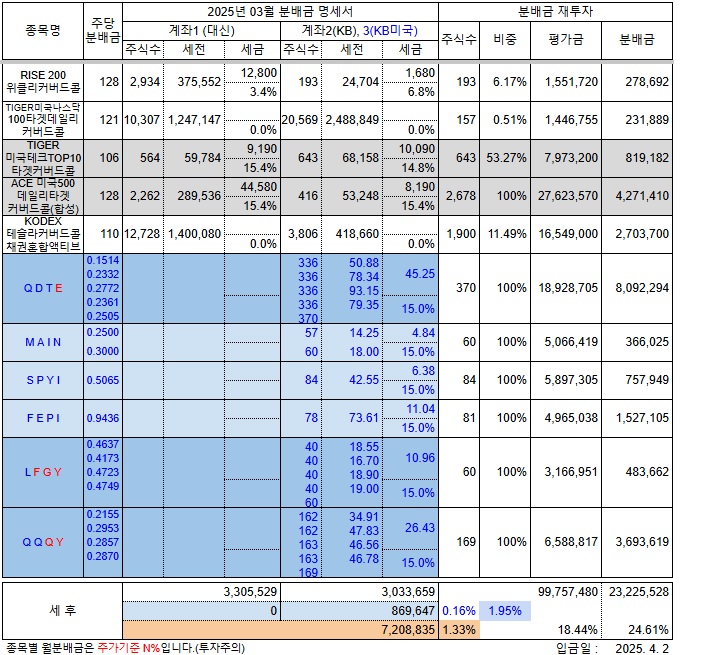The height and width of the screenshot is (655, 711).
Task: Click the 27,623,570 valuation cell
Action: 568,196
